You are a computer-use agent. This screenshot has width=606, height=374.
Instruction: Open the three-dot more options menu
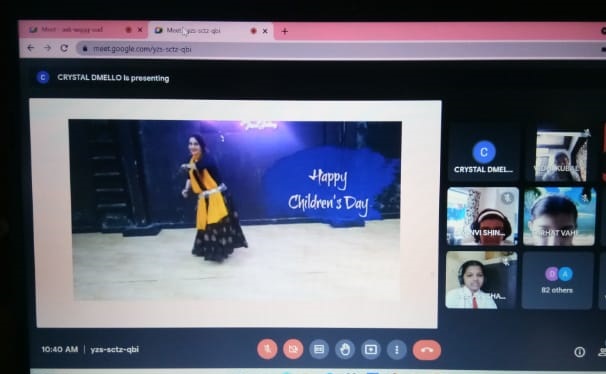[397, 350]
